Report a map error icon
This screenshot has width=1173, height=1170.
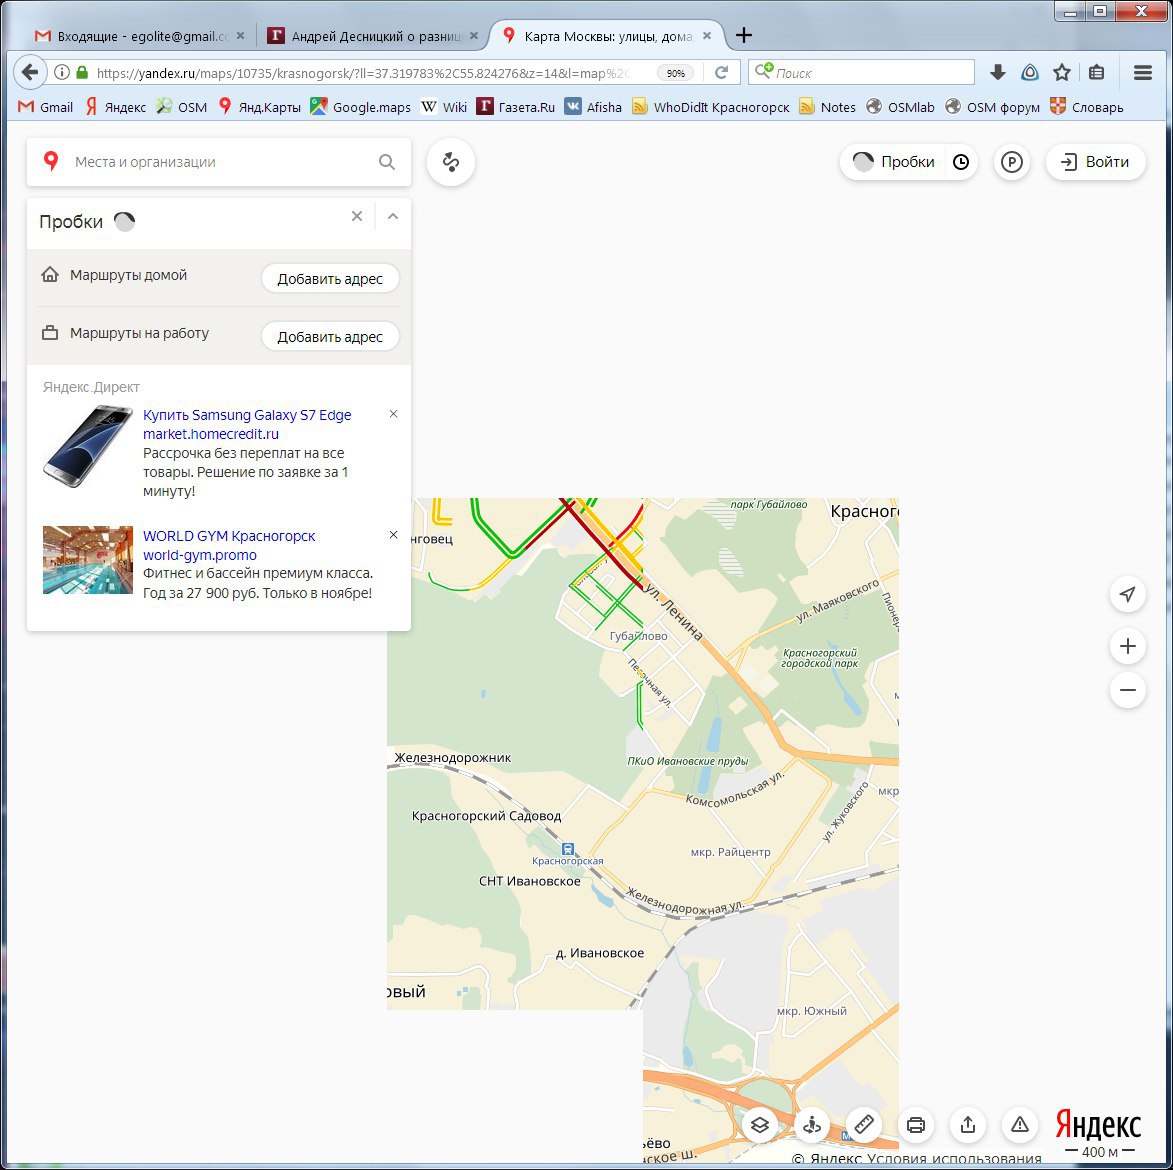click(x=1019, y=1125)
